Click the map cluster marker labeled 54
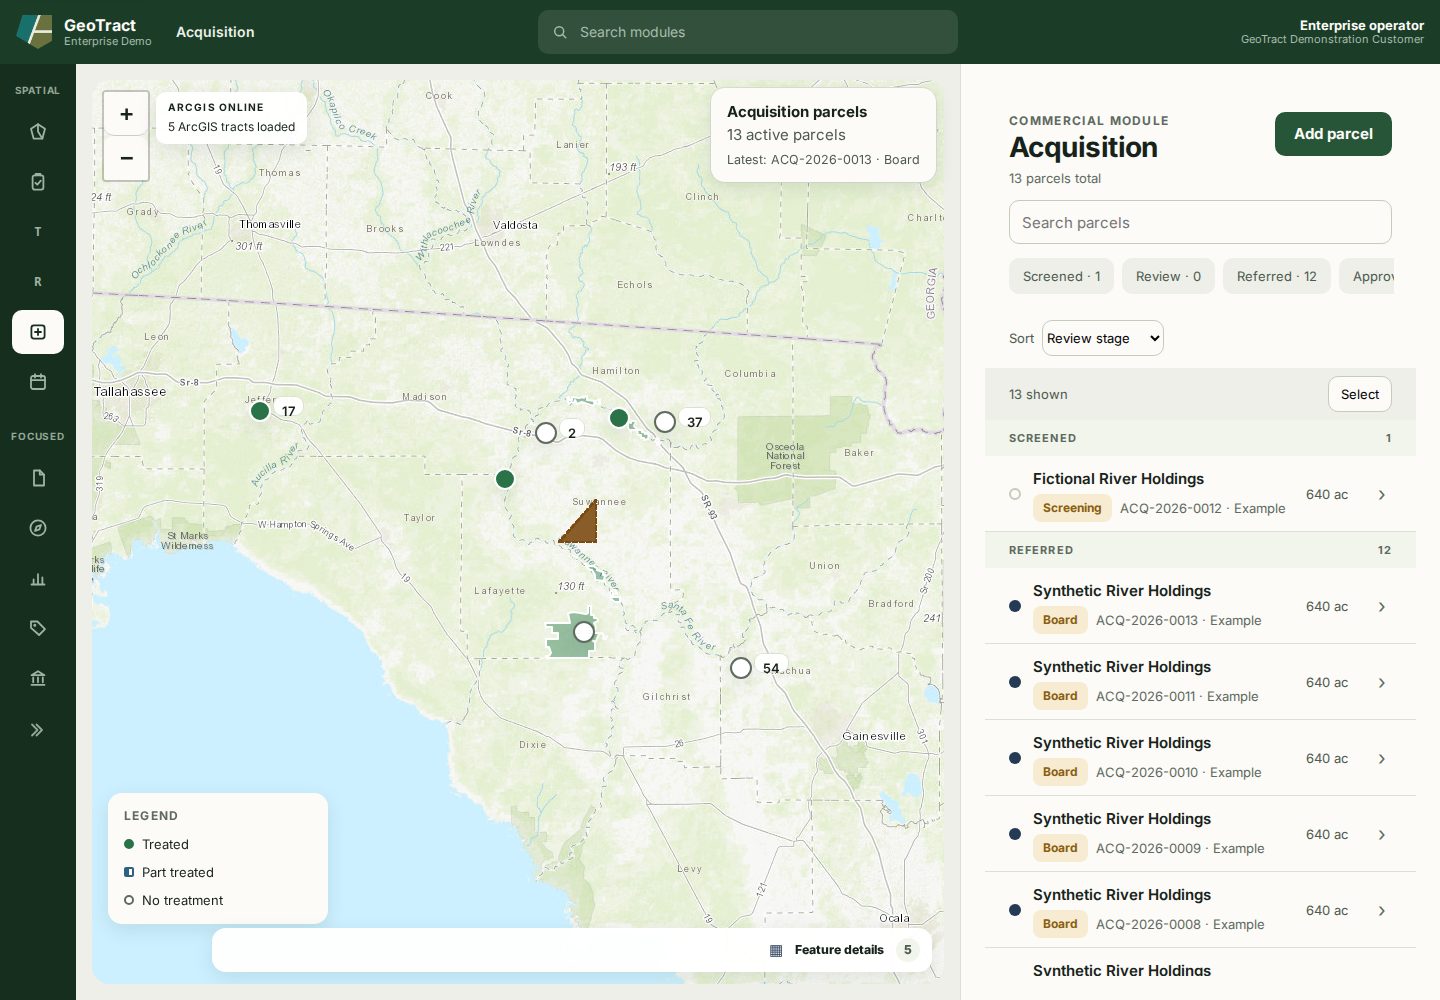Image resolution: width=1440 pixels, height=1000 pixels. click(741, 668)
